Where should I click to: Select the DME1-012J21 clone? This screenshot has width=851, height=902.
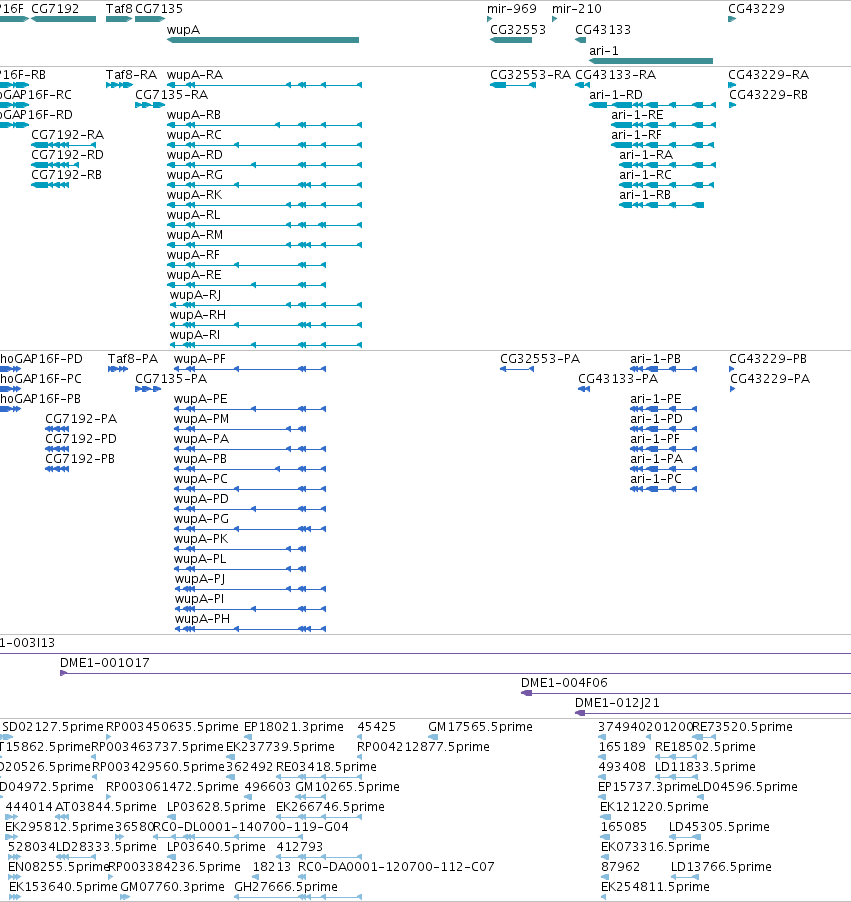click(617, 702)
